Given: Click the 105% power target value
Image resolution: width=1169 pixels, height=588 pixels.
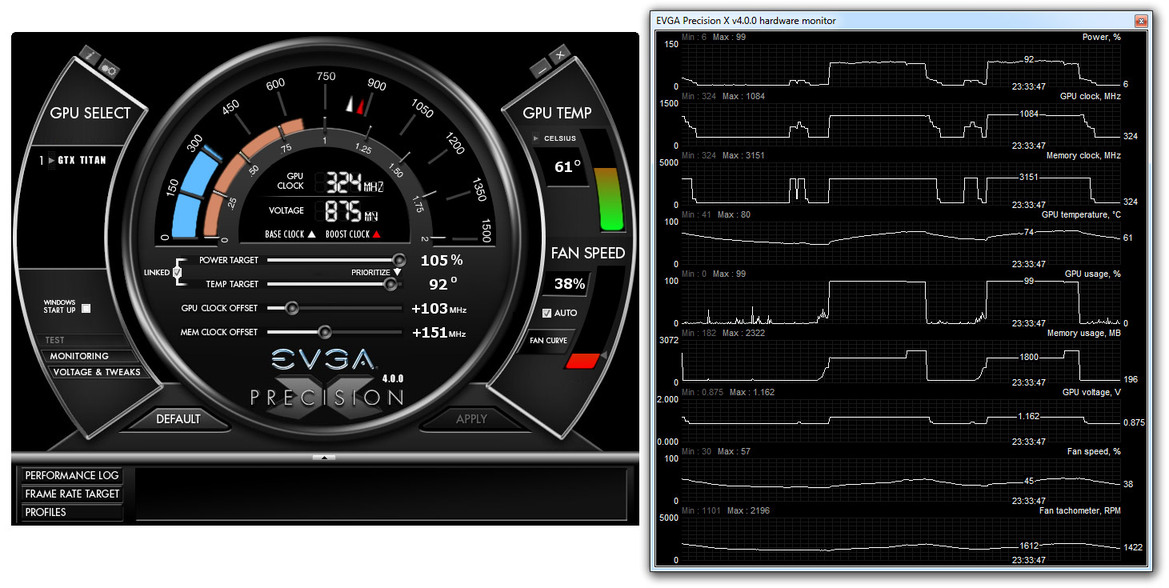Looking at the screenshot, I should coord(441,260).
